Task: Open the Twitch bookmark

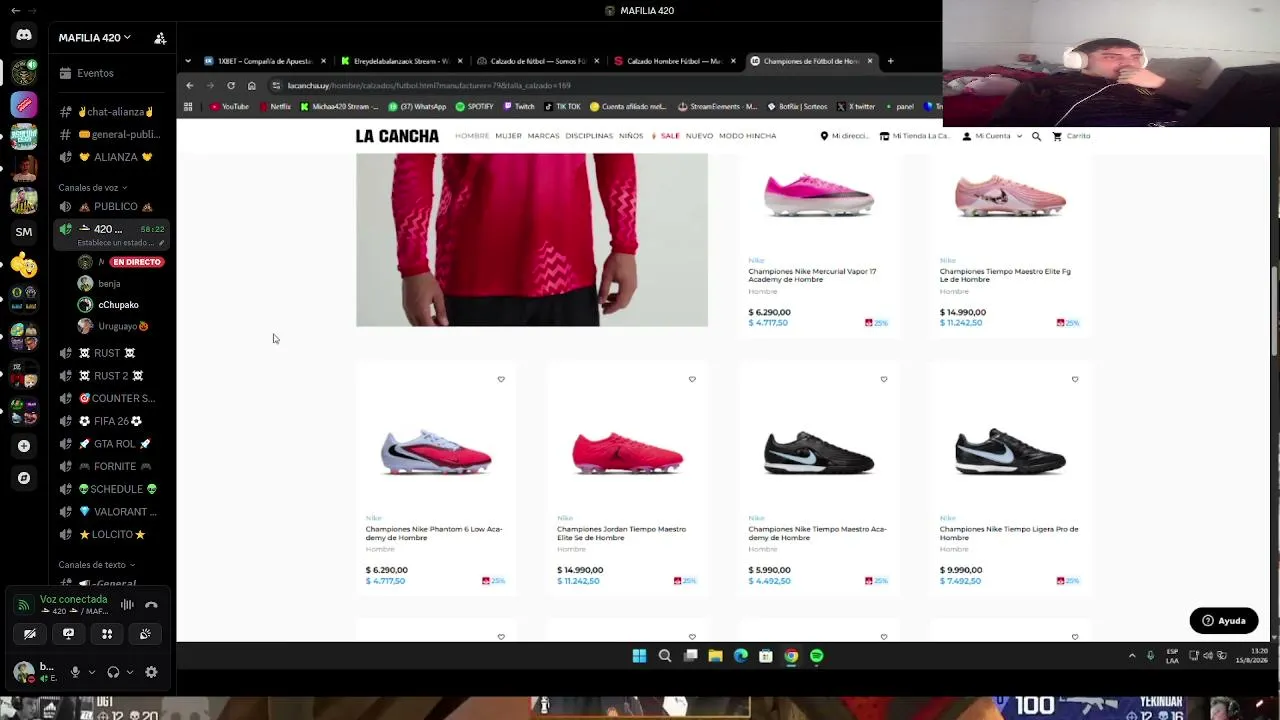Action: [519, 107]
